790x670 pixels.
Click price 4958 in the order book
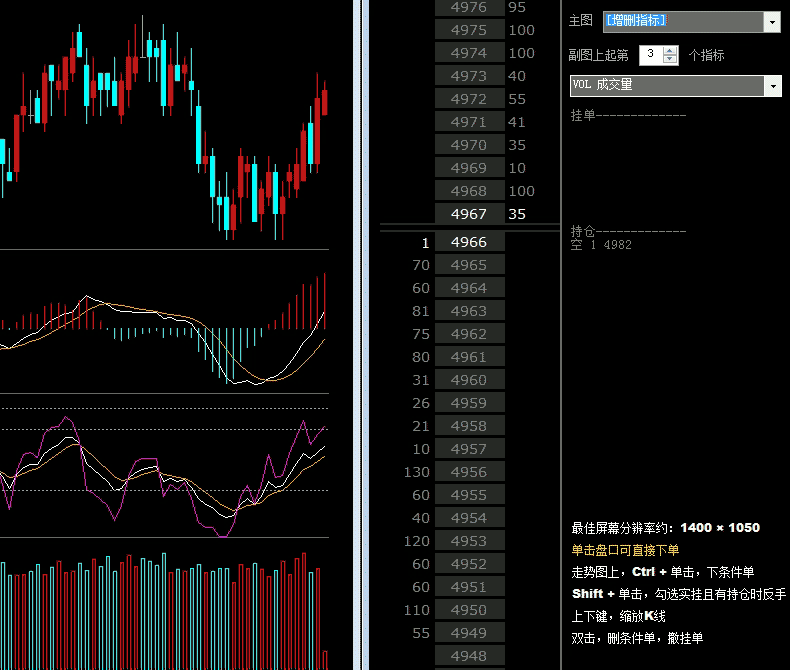470,426
